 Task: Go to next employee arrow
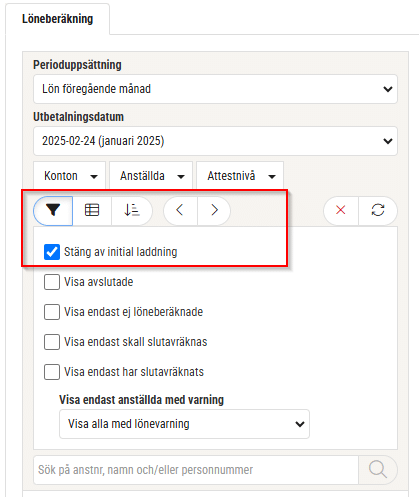pos(214,210)
